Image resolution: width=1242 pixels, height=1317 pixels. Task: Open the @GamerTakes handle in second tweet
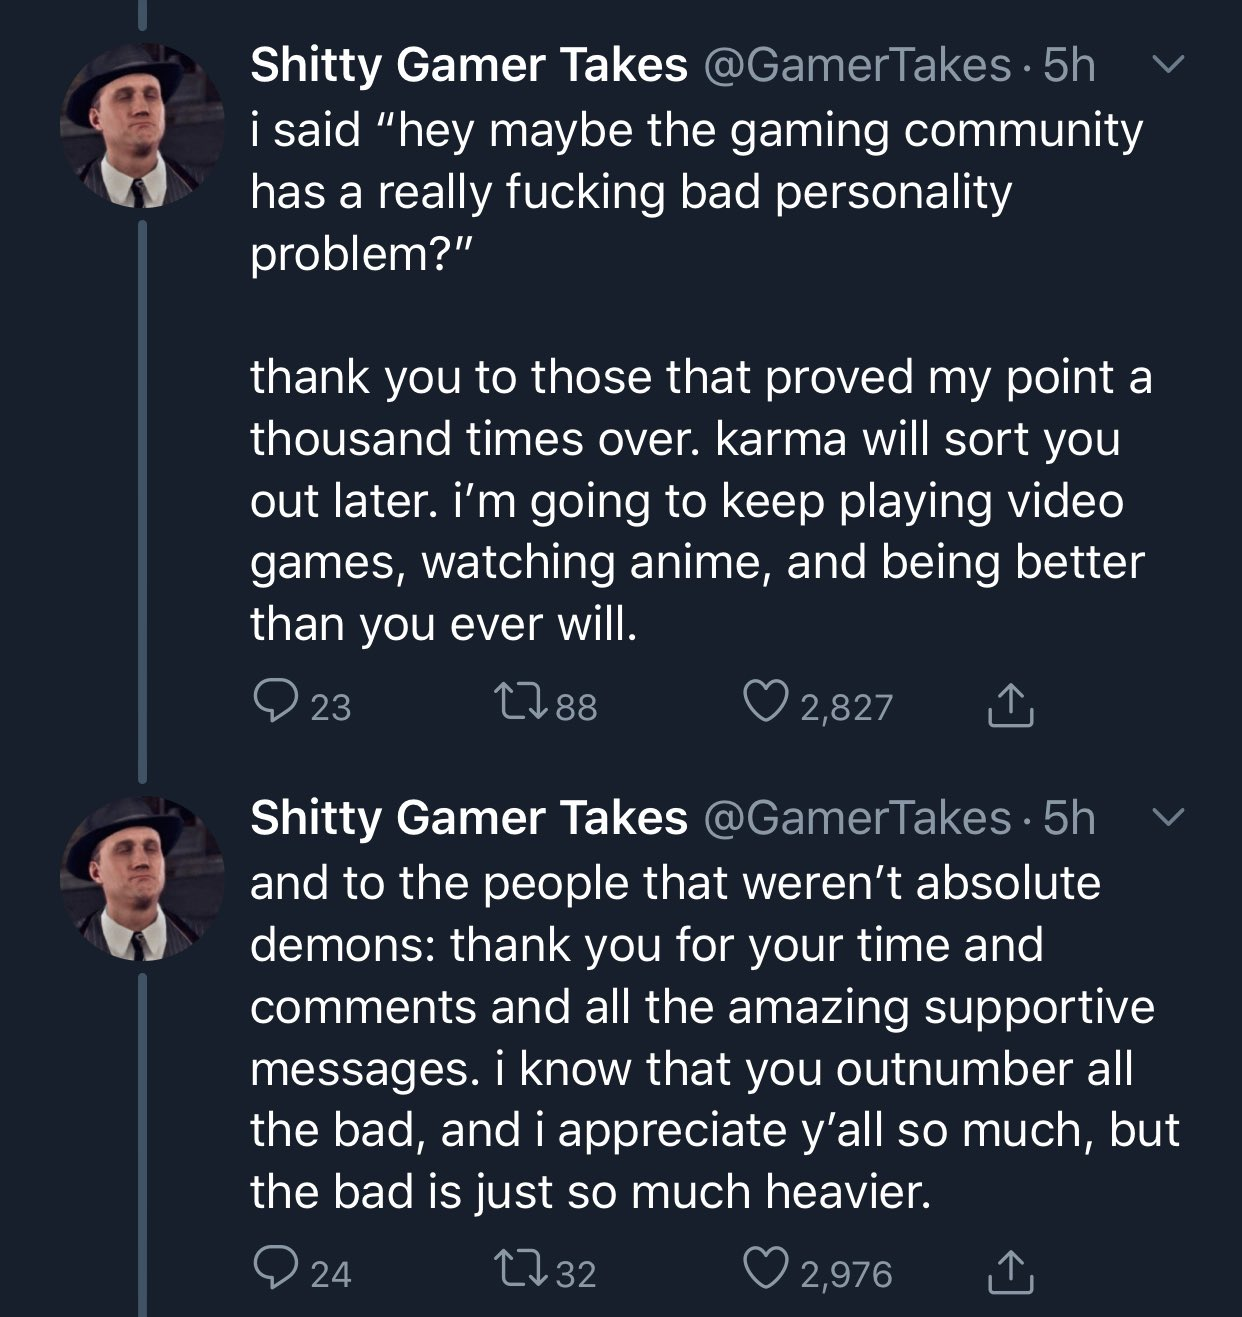click(x=858, y=819)
